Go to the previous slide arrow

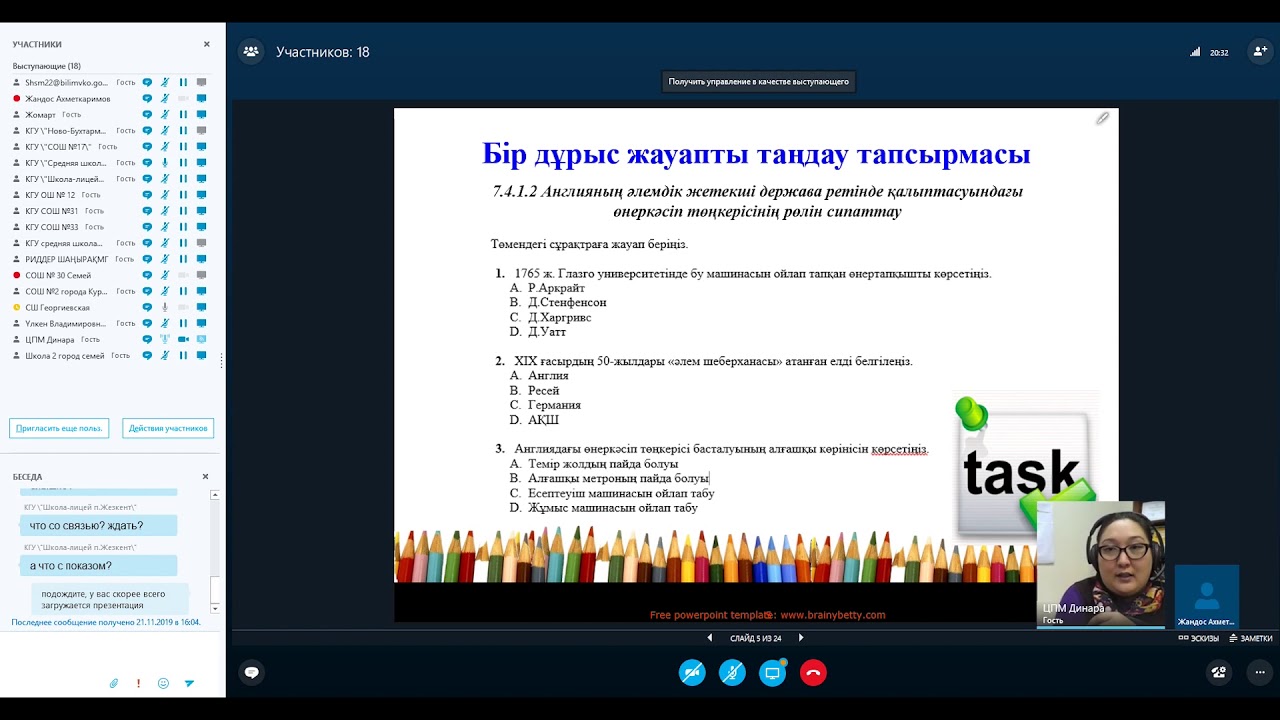710,638
